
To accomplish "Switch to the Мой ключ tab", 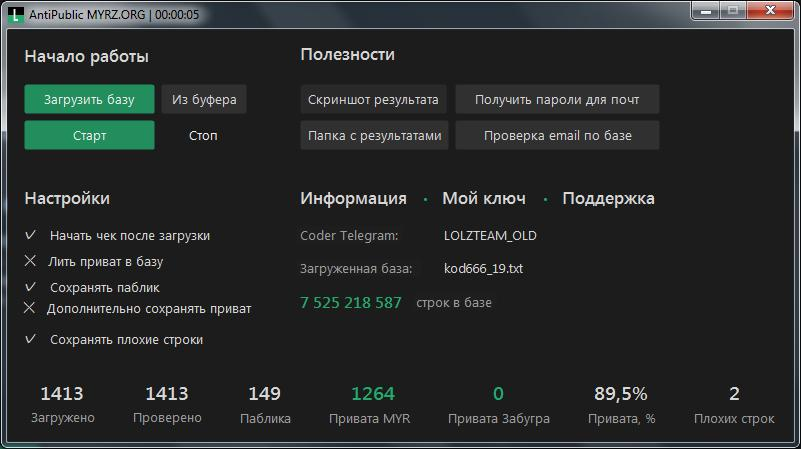I will pyautogui.click(x=484, y=198).
